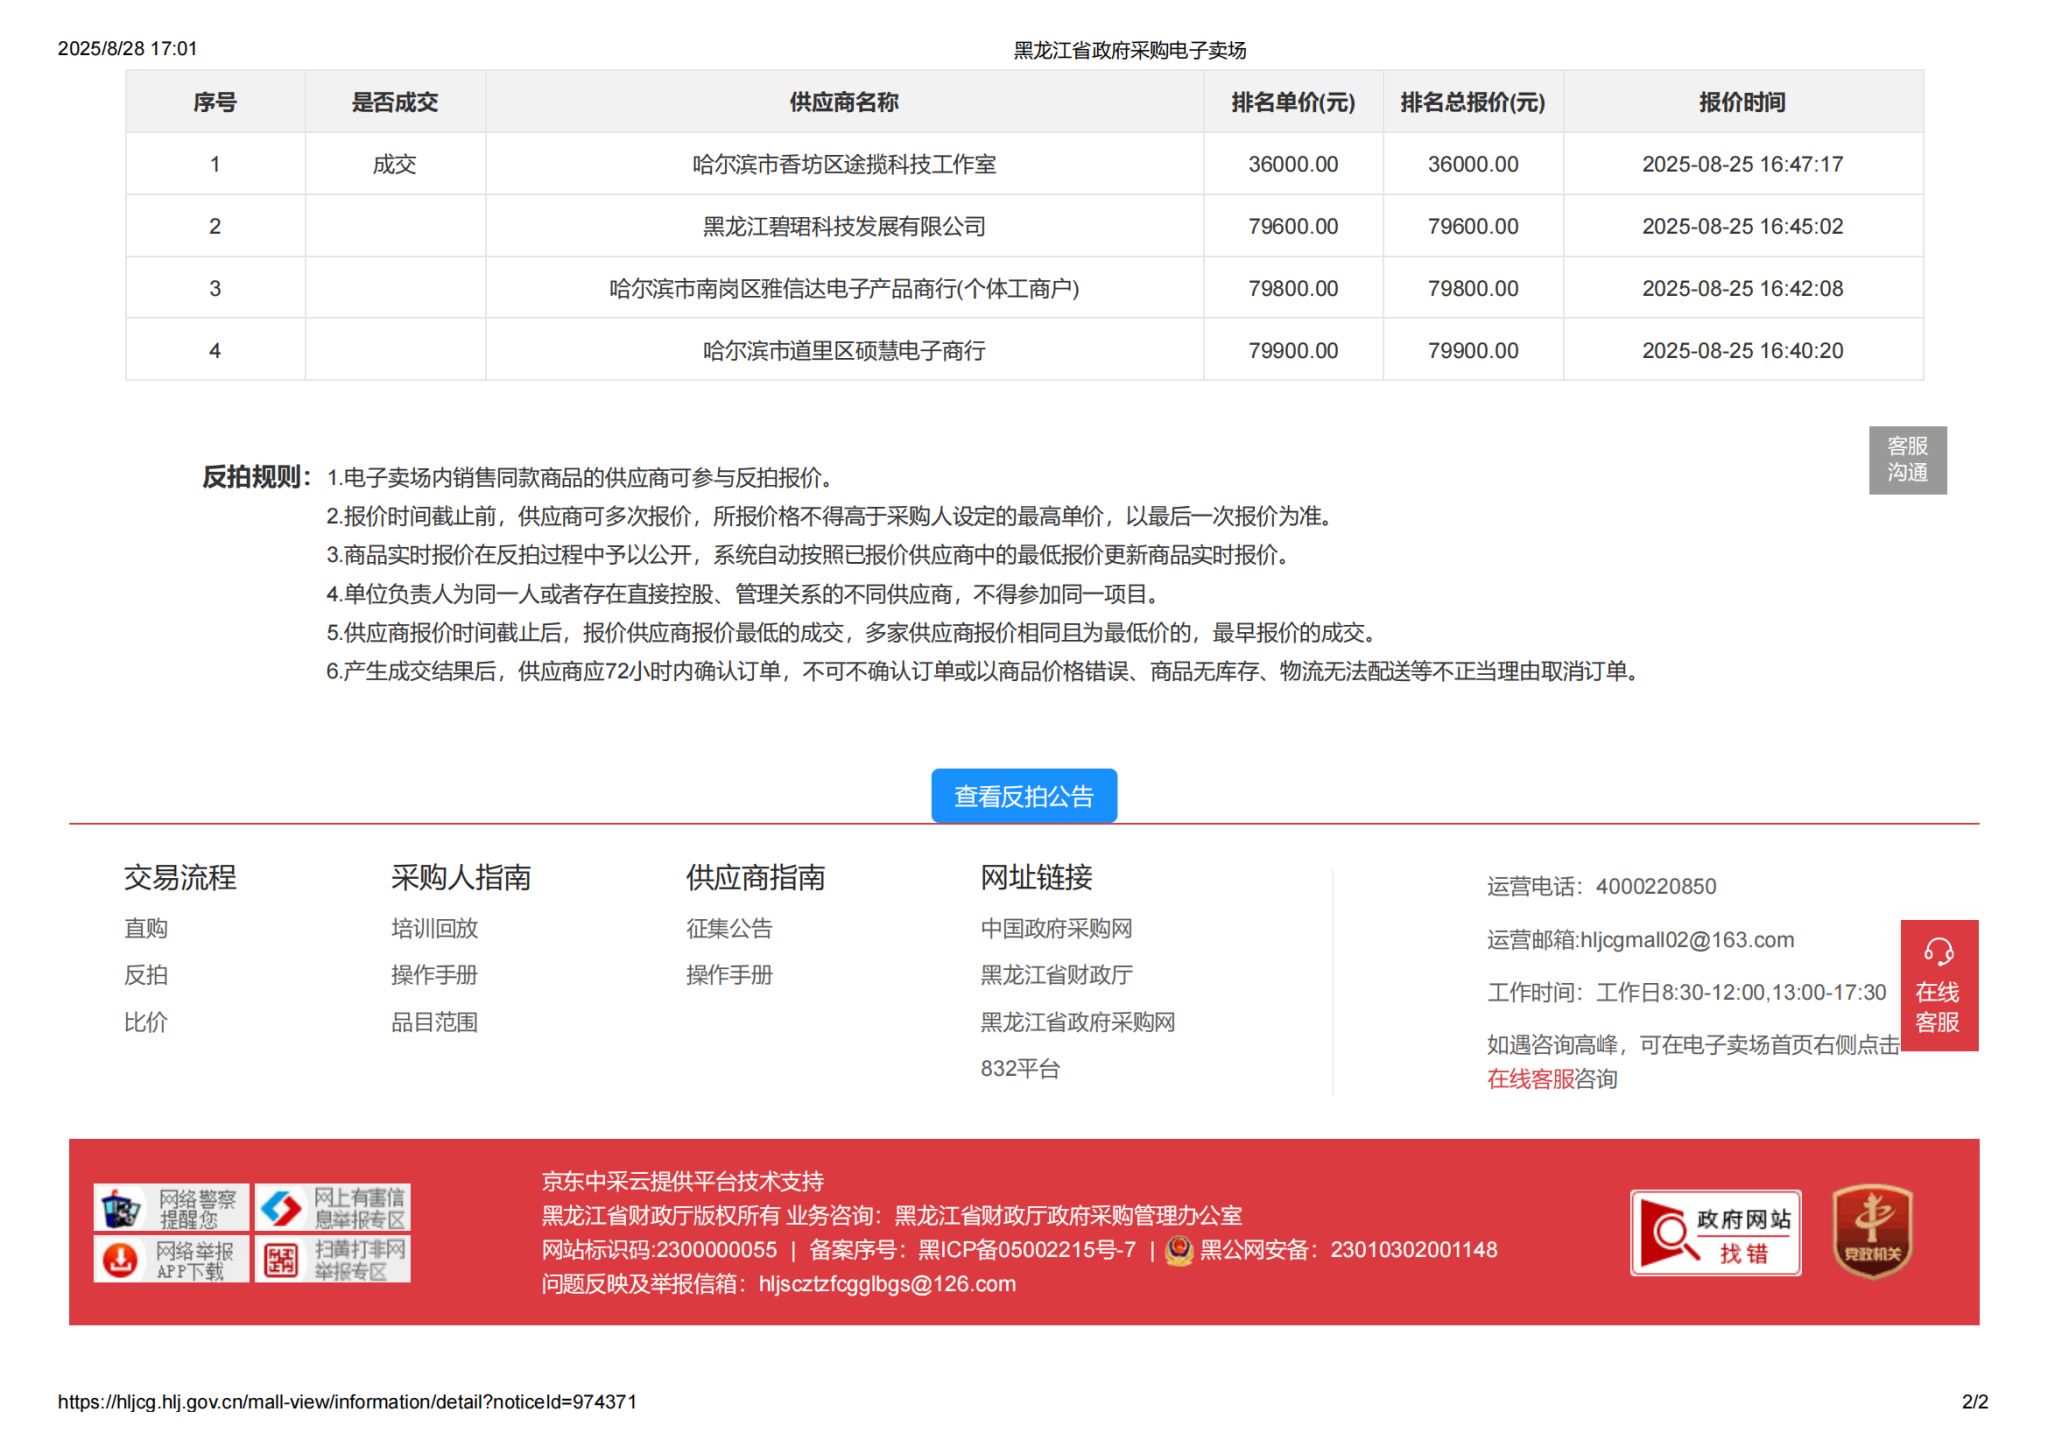Open 品目范围 in the footer

click(434, 1022)
